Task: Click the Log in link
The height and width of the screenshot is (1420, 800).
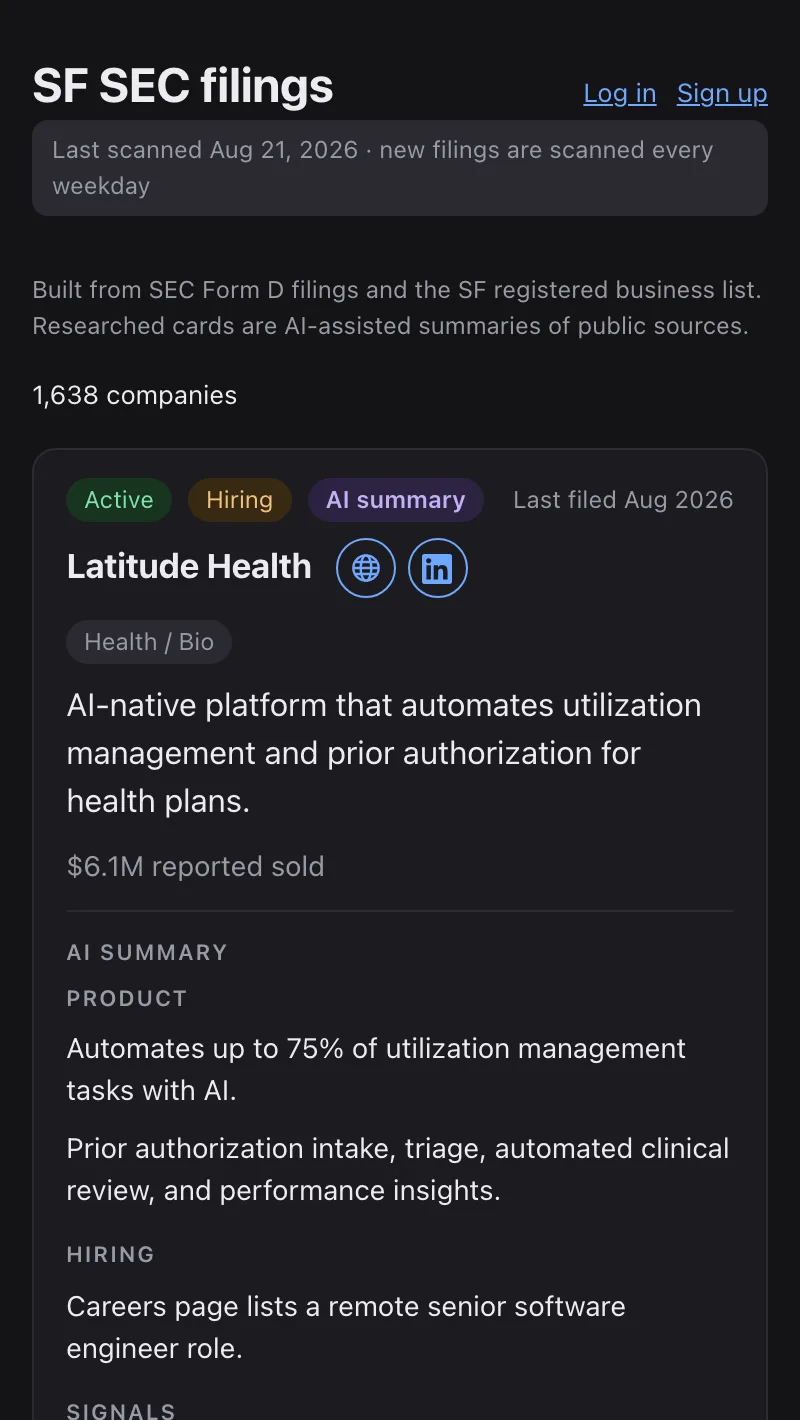Action: pos(620,93)
